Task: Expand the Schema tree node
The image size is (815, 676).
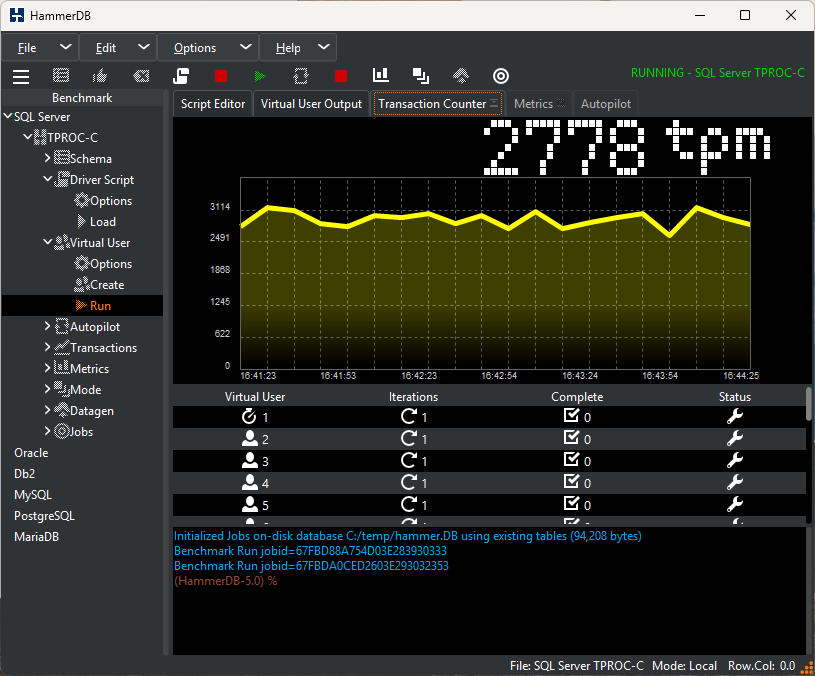Action: (x=47, y=158)
